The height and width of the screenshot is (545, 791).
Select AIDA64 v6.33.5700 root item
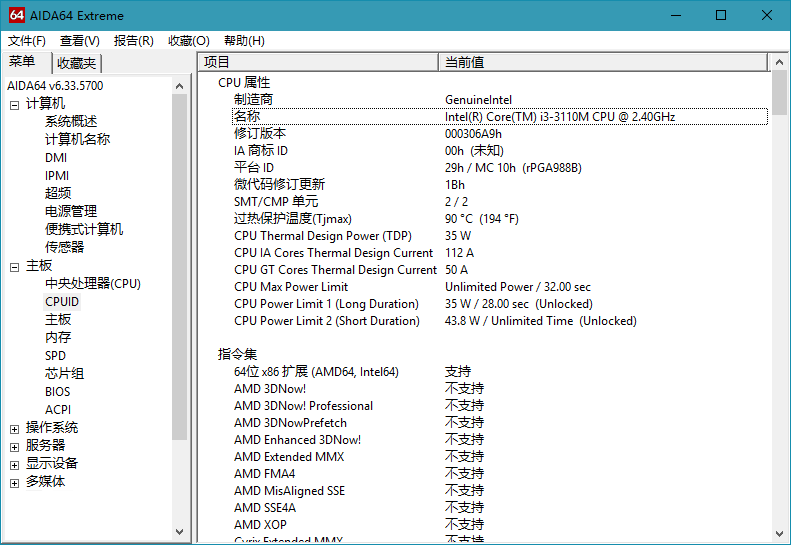coord(55,86)
